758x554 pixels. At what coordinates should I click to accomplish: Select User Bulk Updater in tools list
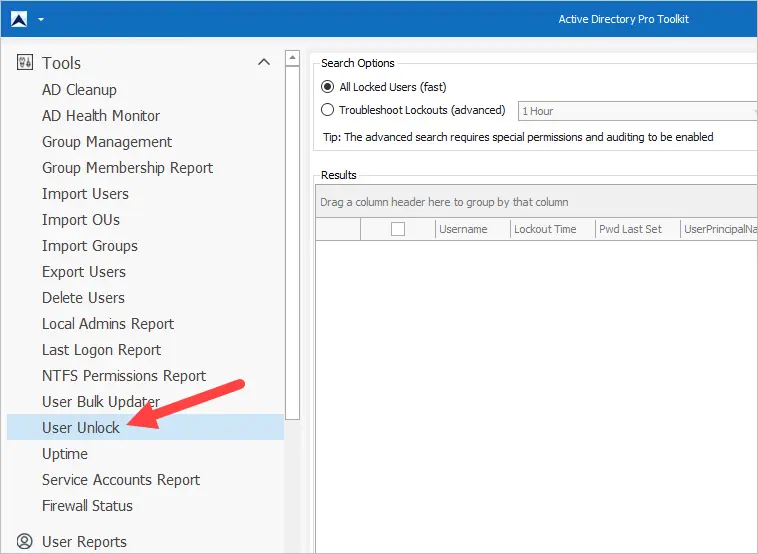[101, 402]
